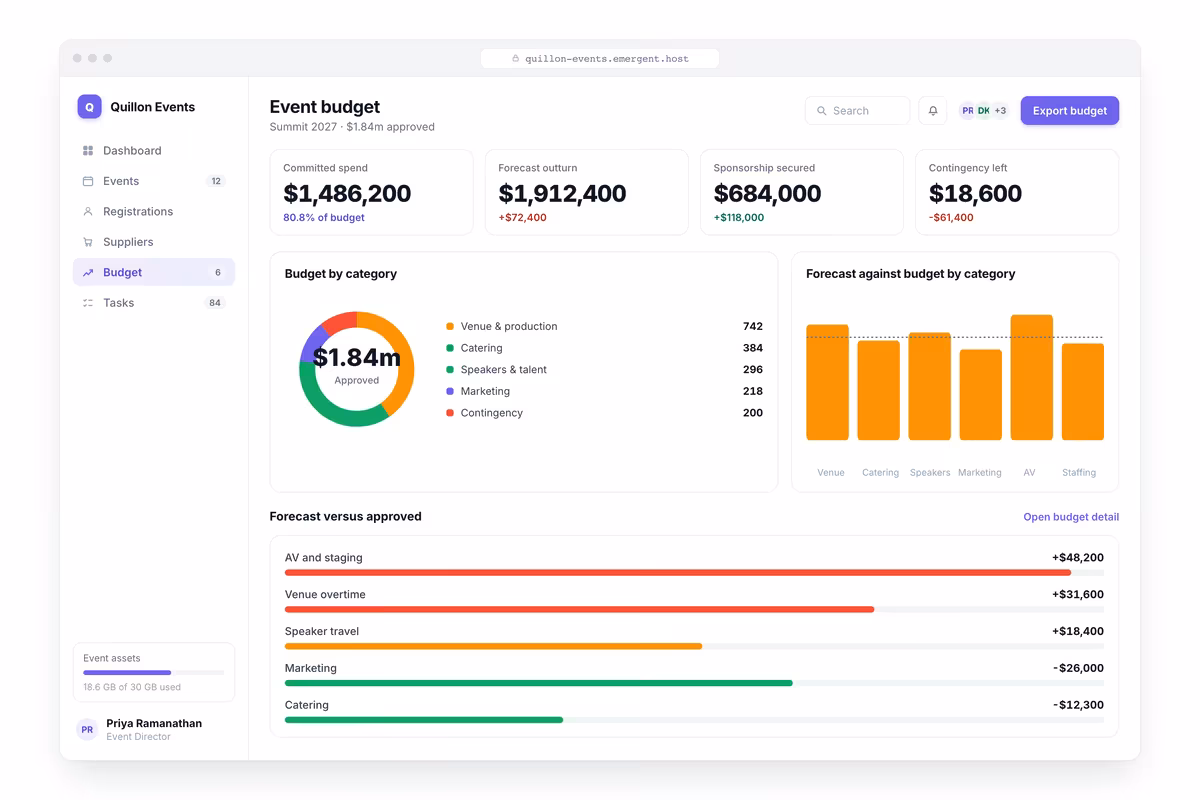Click the red Contingency legend dot
Screen dimensions: 1200x800
(x=450, y=413)
